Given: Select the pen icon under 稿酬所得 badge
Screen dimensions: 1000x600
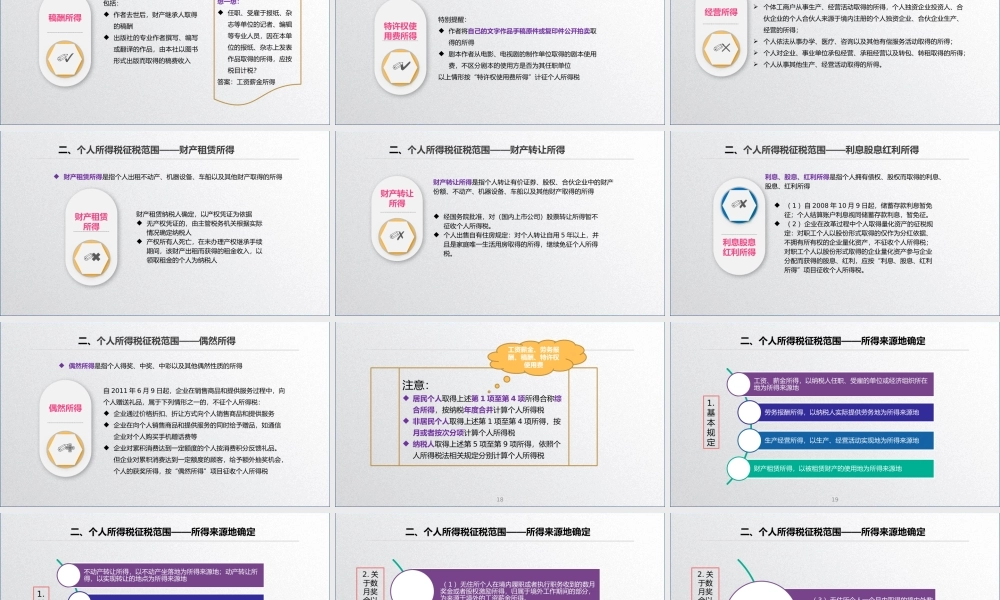Looking at the screenshot, I should pos(64,58).
